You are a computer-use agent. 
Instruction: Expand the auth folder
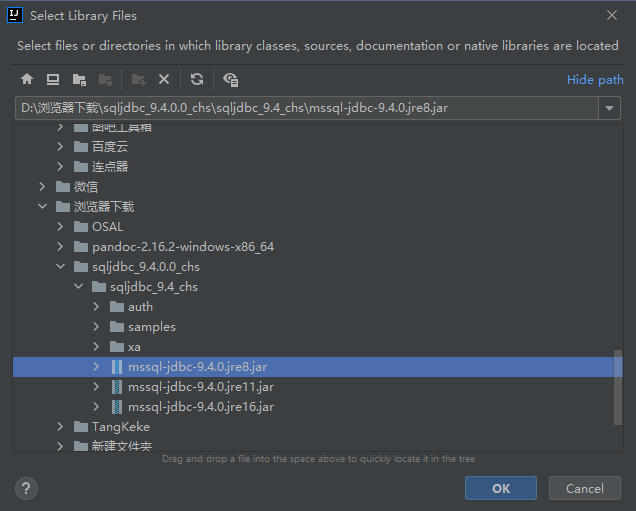tap(96, 307)
